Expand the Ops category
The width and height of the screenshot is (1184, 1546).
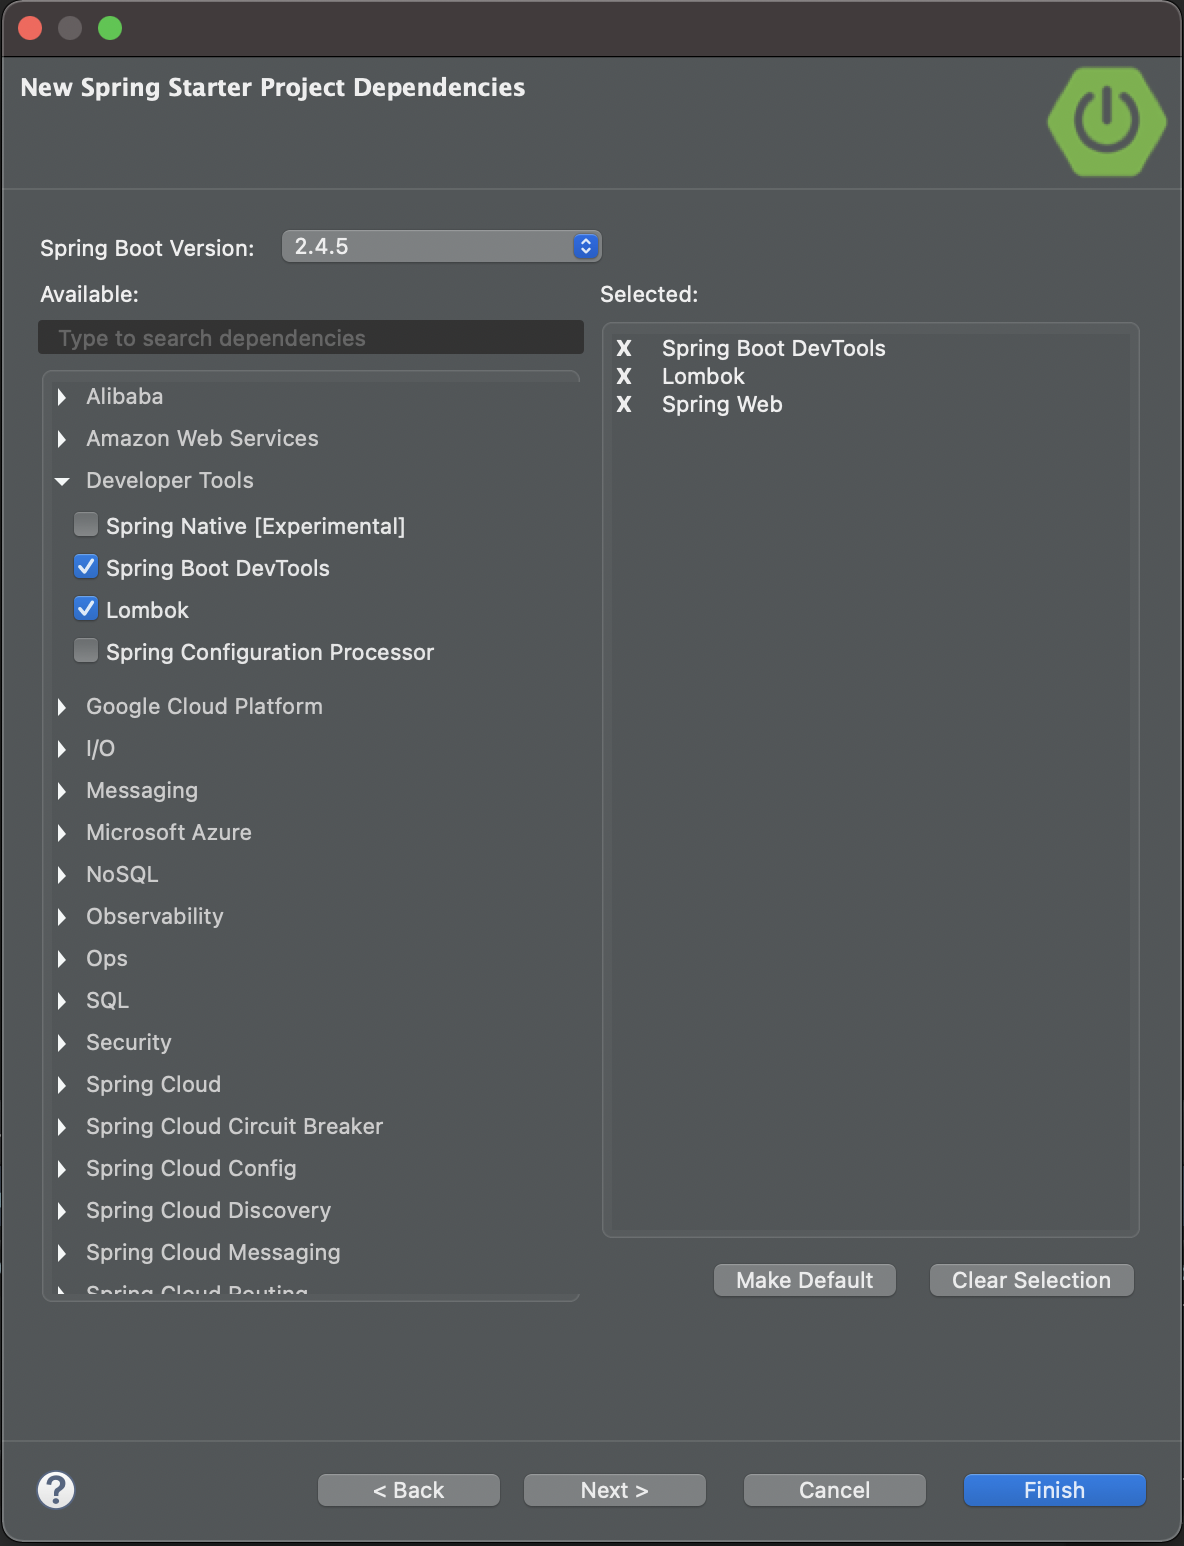pos(62,959)
